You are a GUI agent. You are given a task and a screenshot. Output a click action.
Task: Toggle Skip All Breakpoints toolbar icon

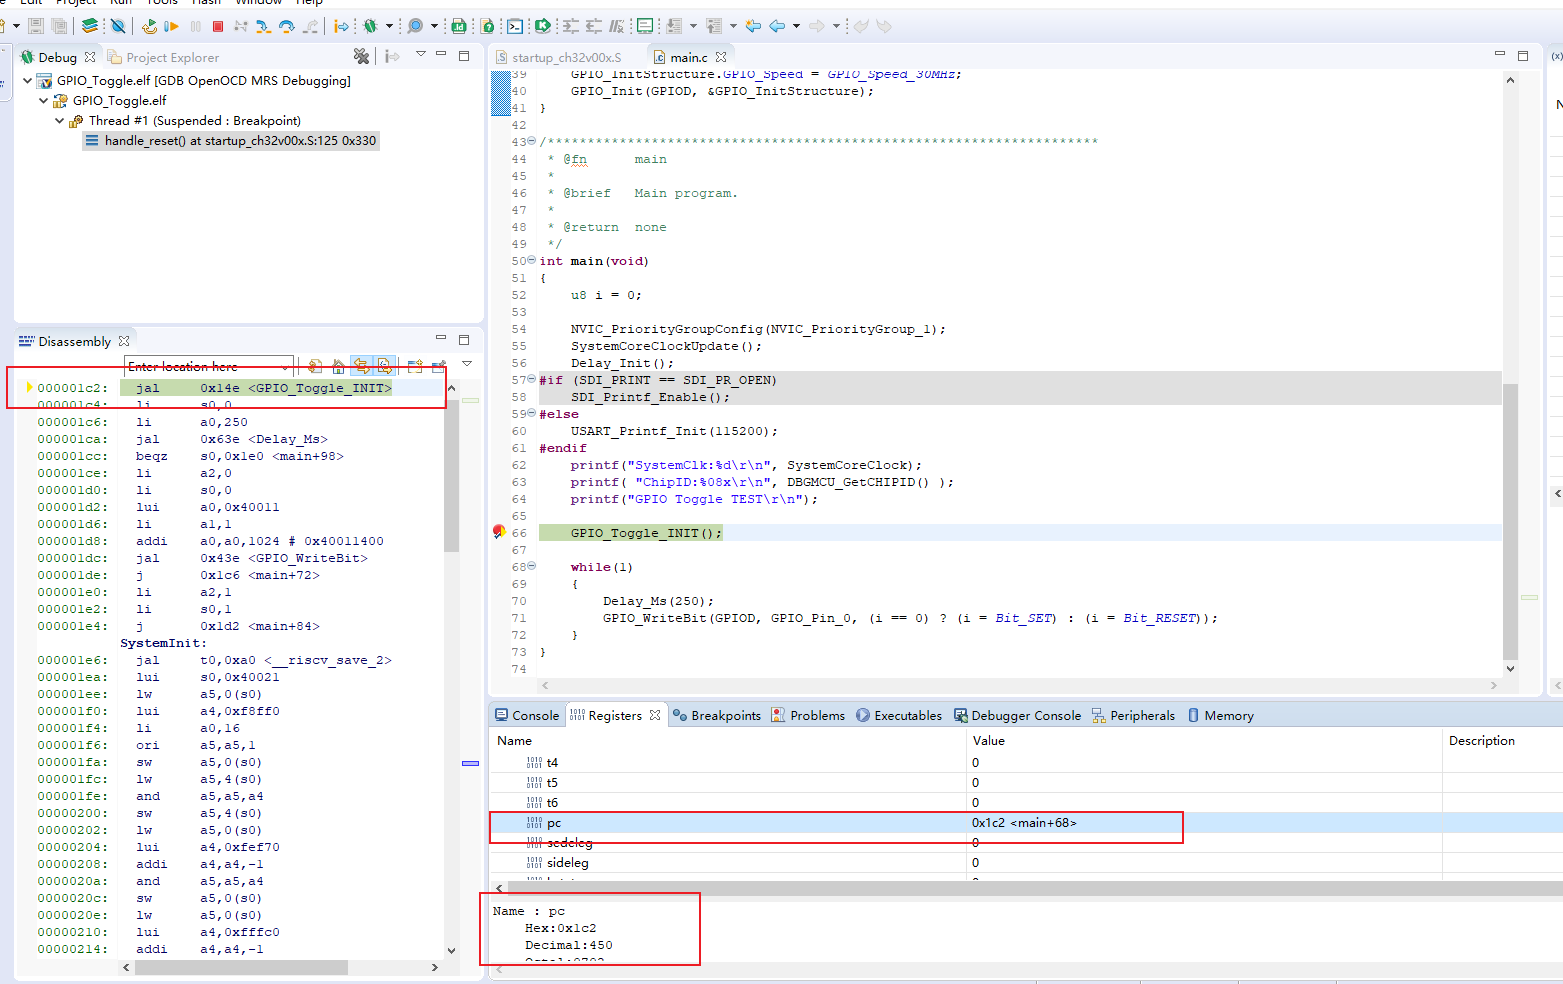point(118,26)
